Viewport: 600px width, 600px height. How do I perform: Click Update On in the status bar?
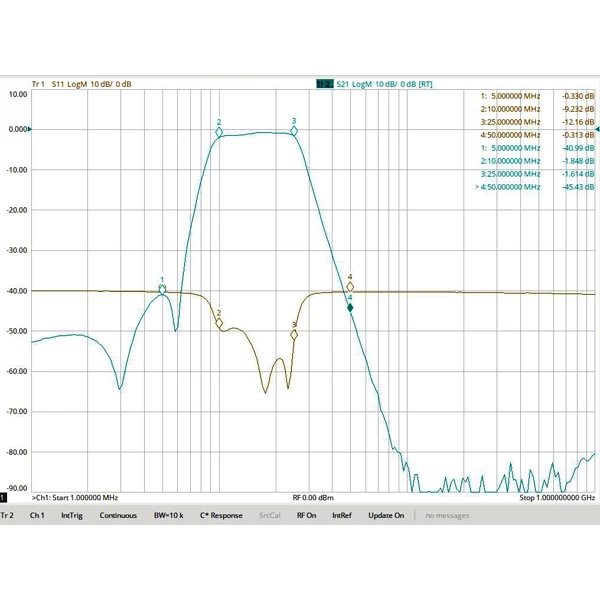(x=386, y=515)
